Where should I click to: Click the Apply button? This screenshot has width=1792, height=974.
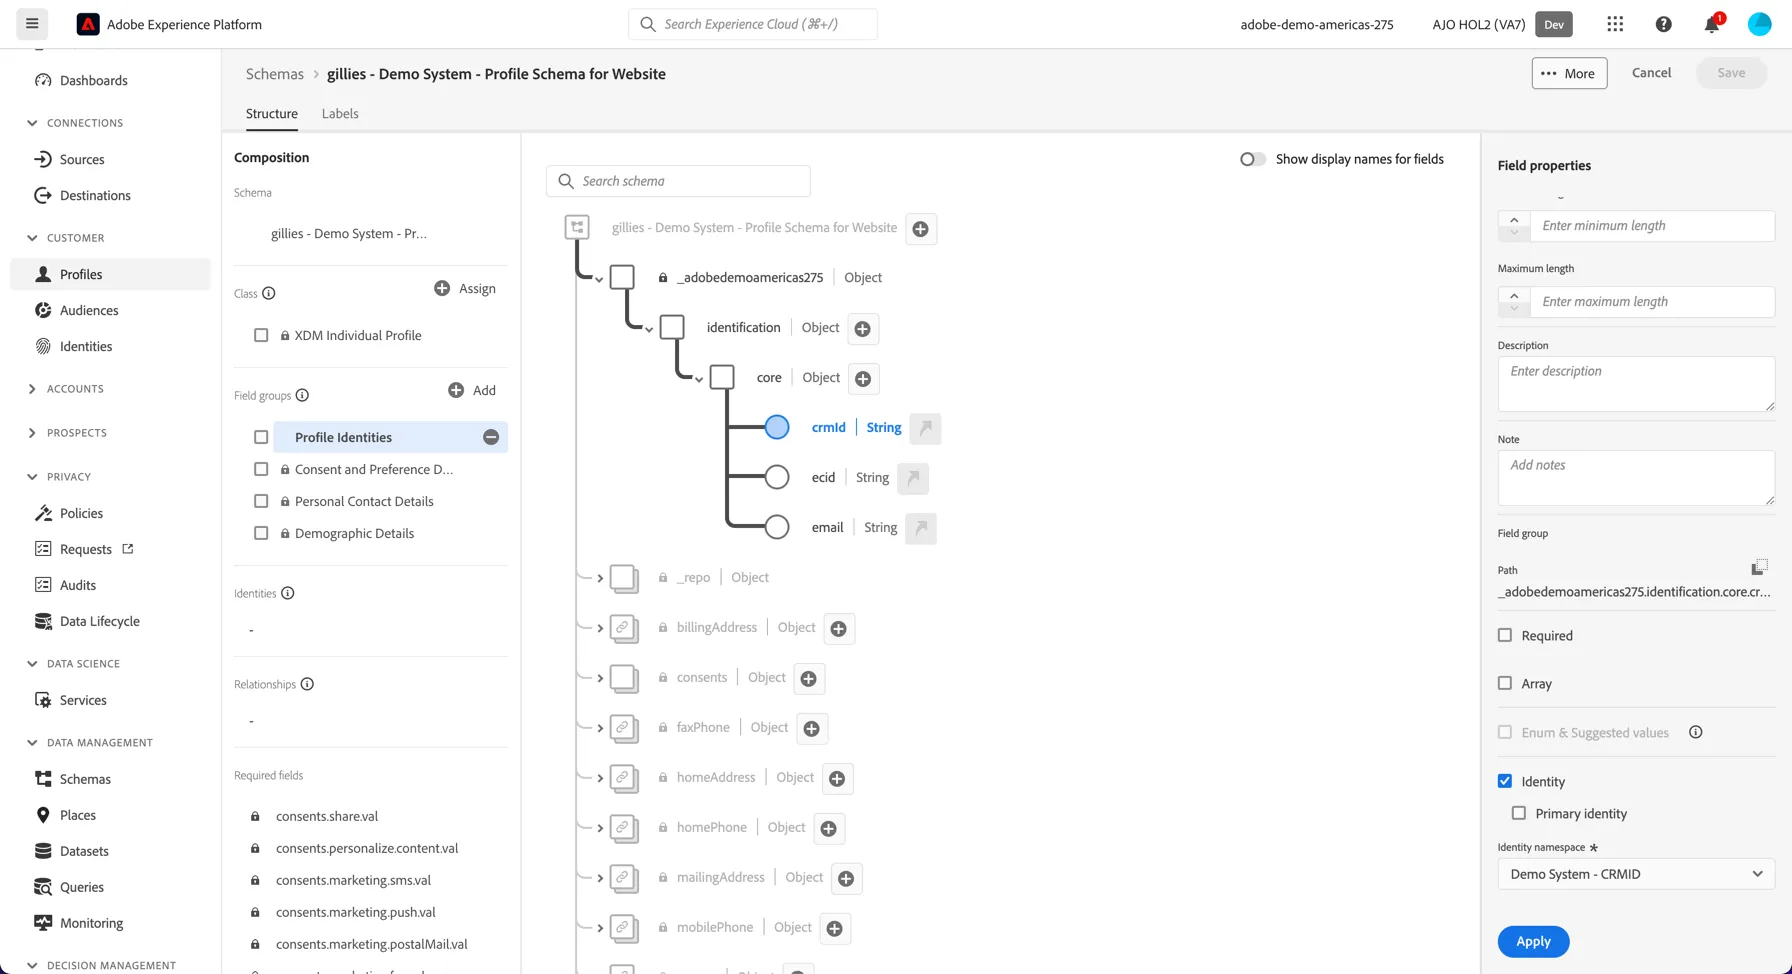click(1533, 941)
